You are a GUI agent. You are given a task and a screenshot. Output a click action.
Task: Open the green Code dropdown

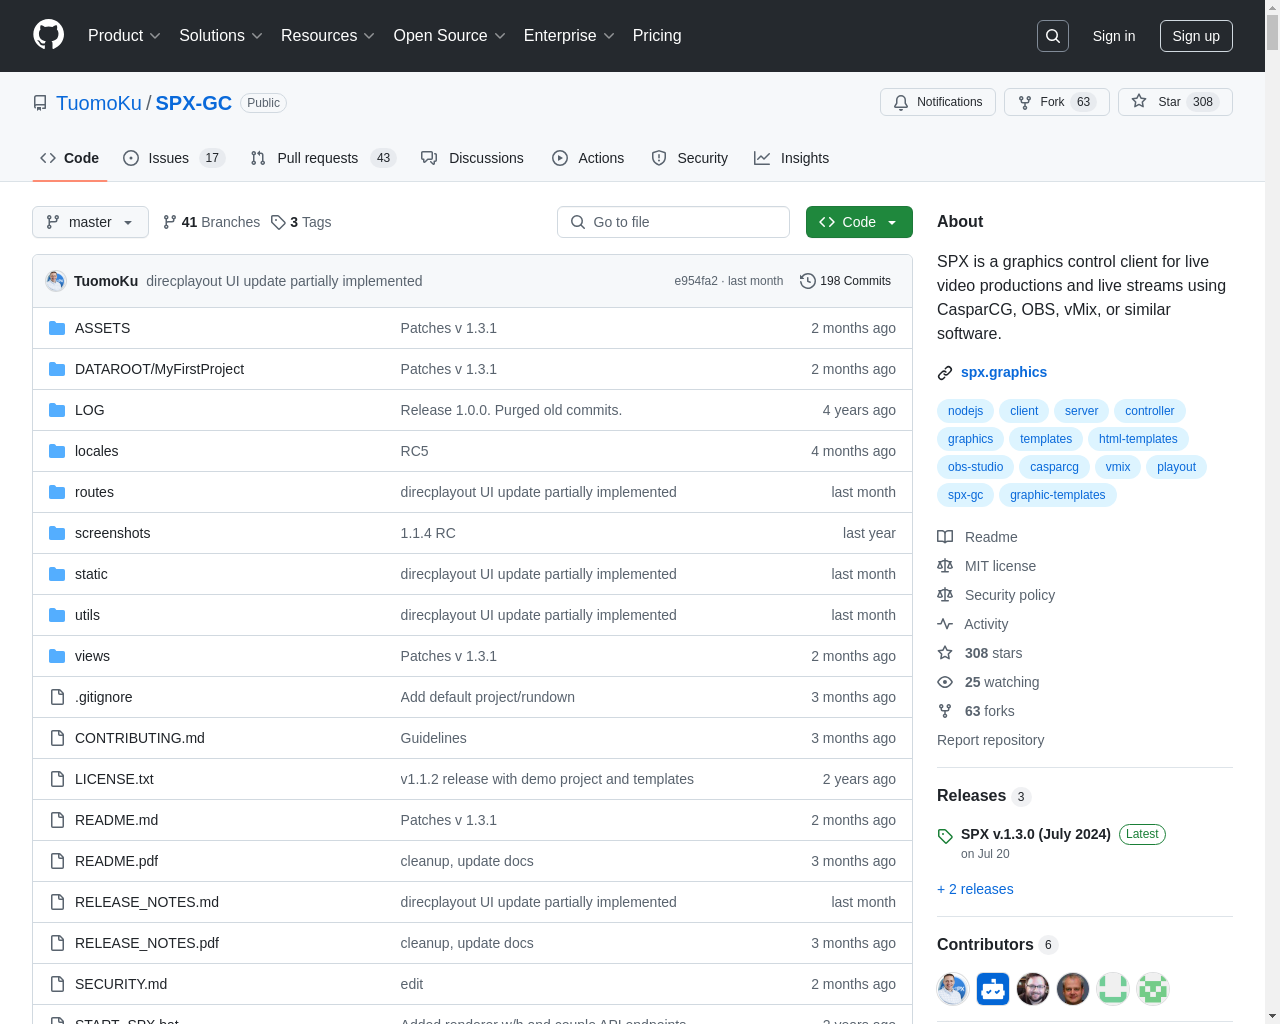pyautogui.click(x=859, y=222)
